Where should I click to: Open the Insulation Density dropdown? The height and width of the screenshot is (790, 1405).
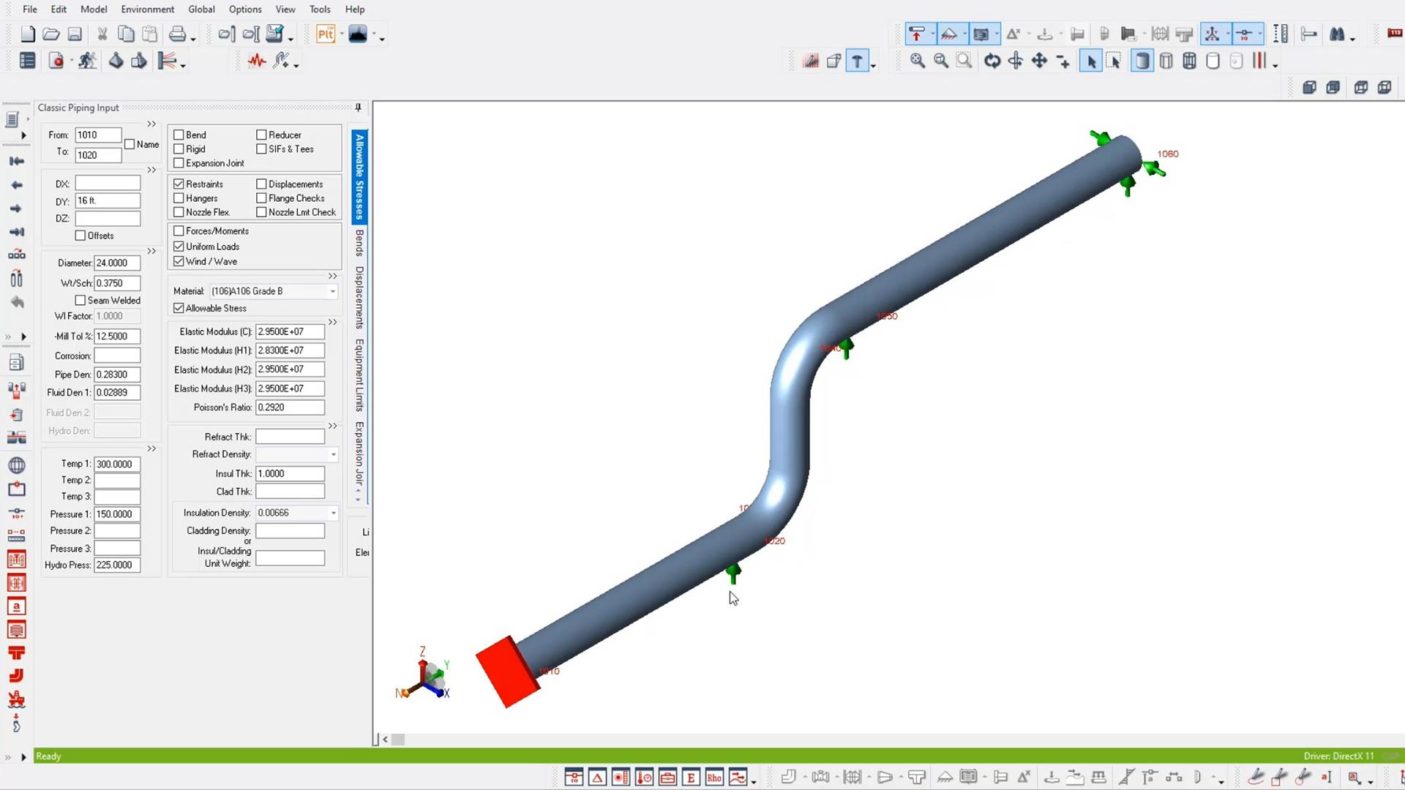click(333, 513)
